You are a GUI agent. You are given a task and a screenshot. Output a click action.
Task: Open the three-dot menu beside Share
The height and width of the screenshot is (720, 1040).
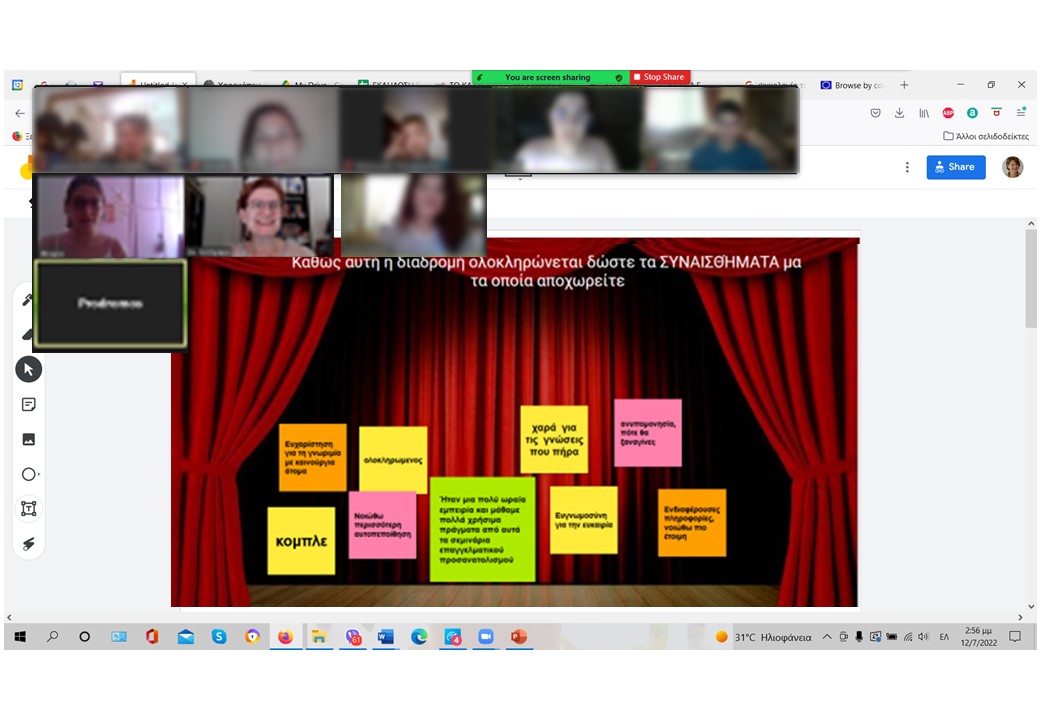coord(907,167)
